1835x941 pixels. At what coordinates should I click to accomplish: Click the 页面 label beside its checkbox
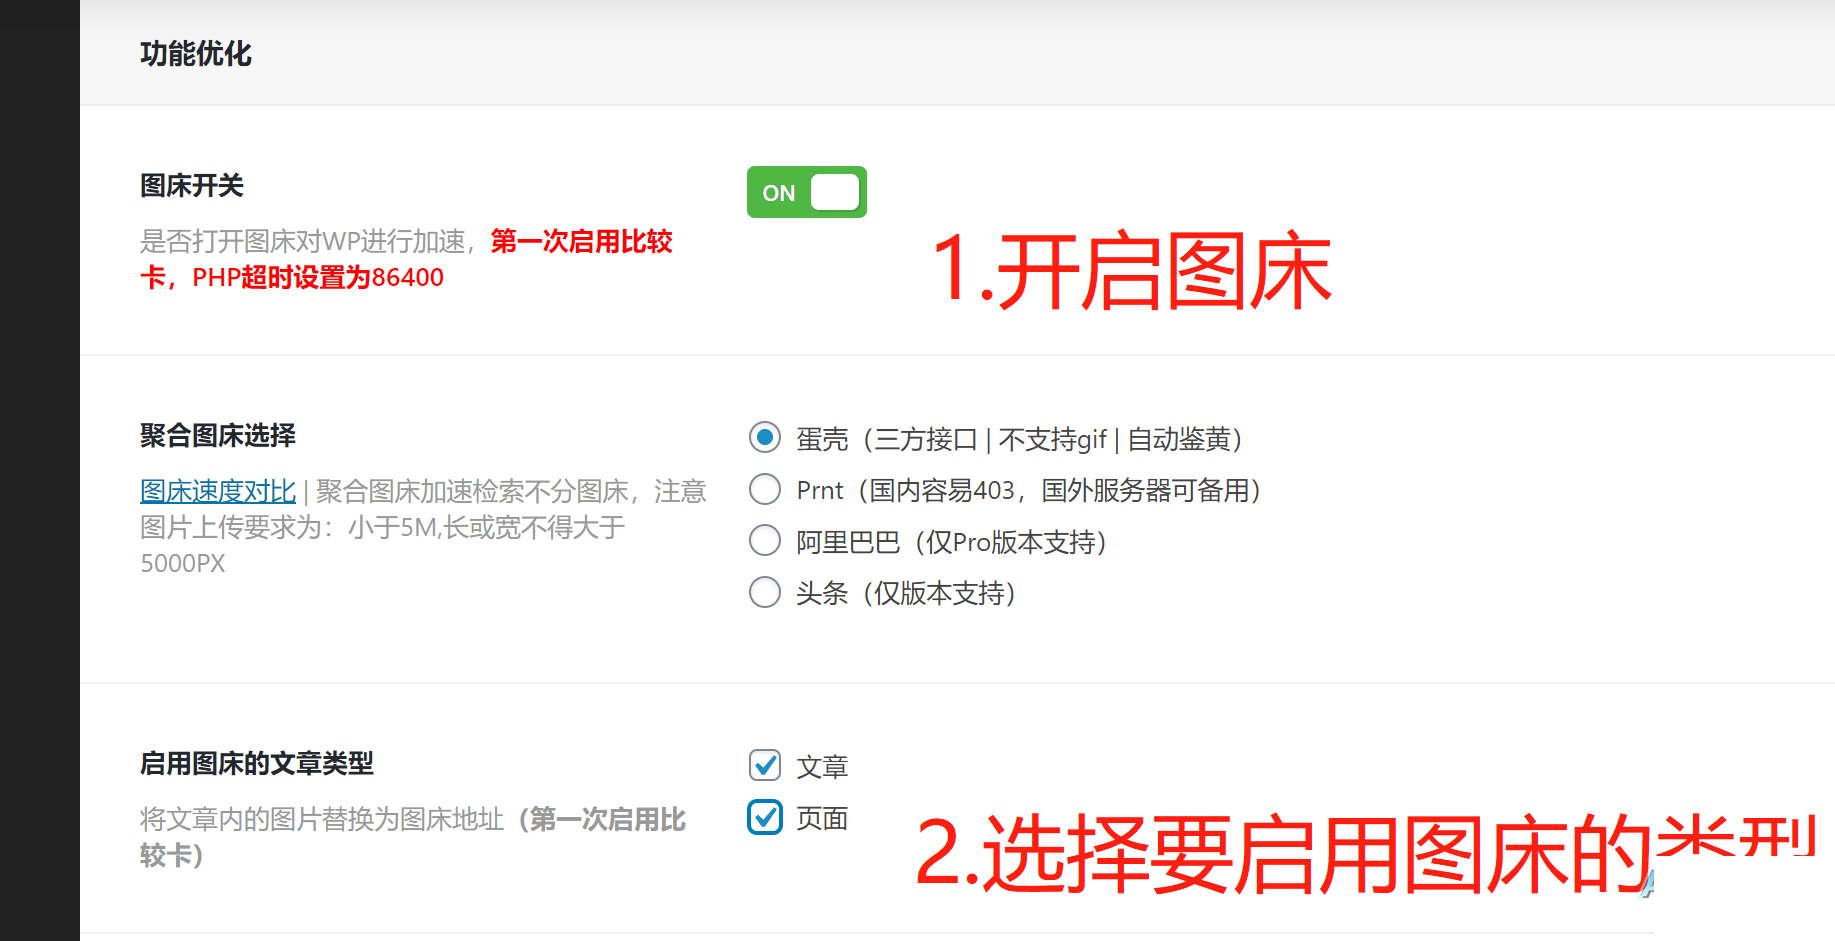coord(822,819)
